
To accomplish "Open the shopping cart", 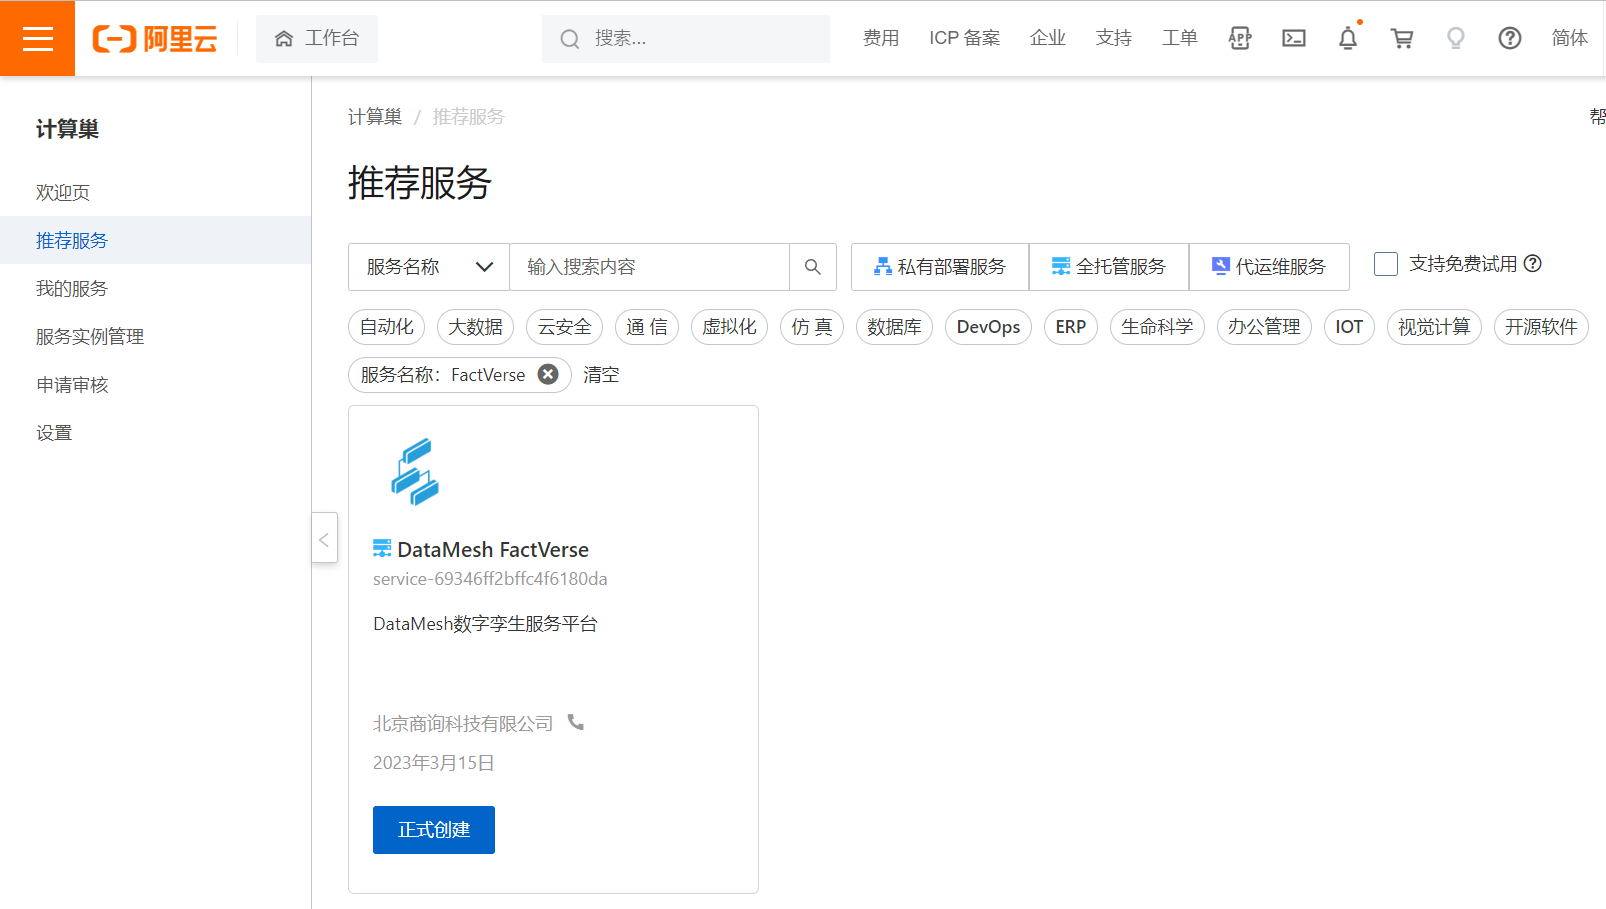I will [1402, 38].
